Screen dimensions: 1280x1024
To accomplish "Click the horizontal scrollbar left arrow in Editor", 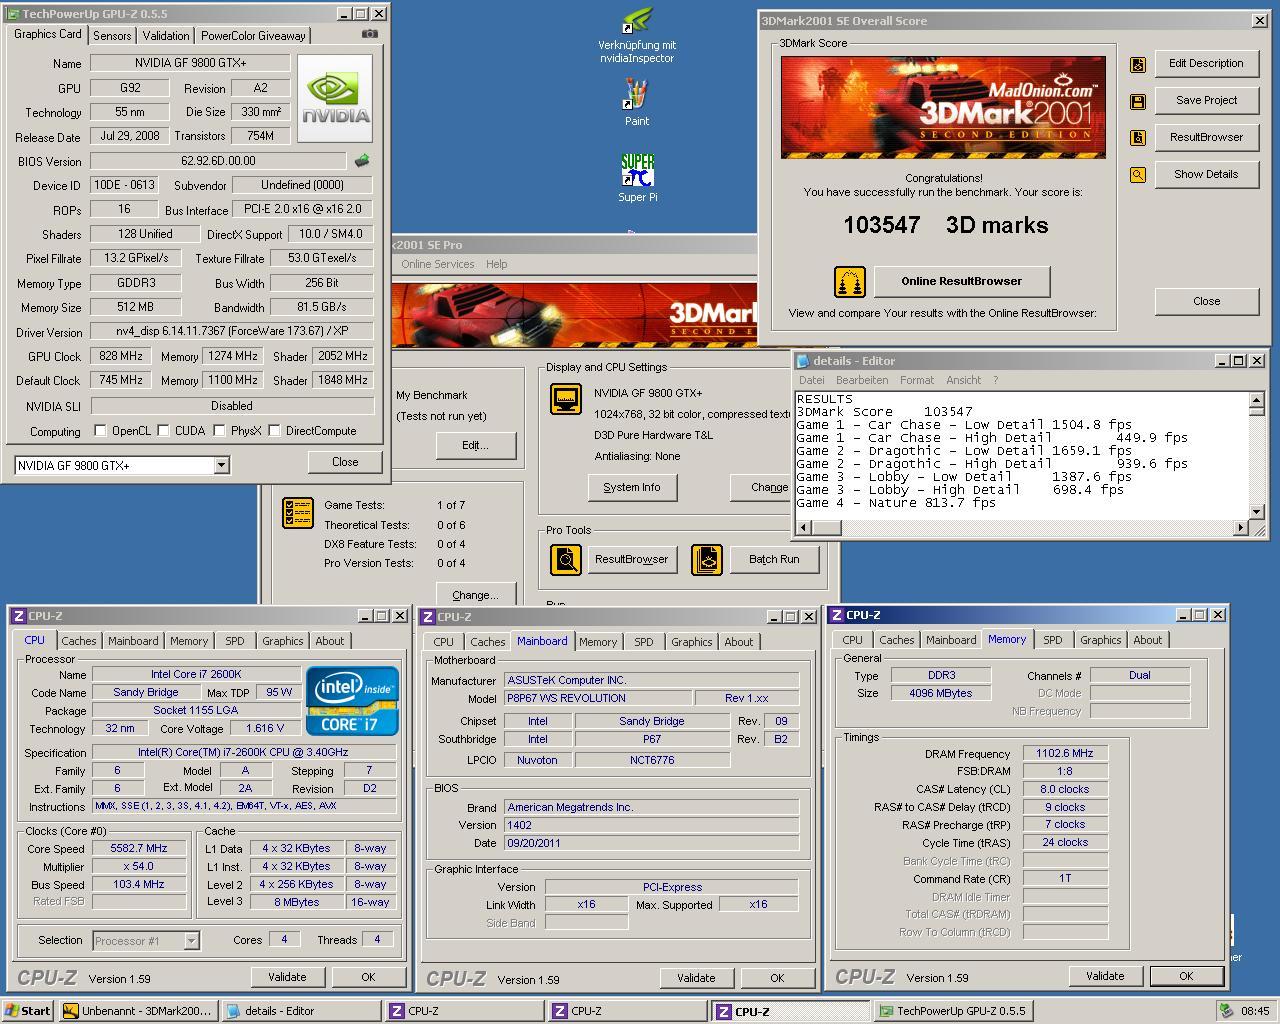I will [804, 527].
